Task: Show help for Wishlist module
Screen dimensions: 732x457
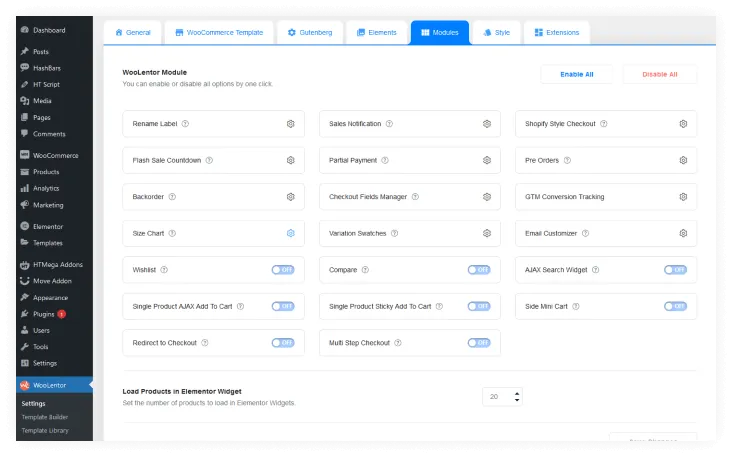Action: pos(164,269)
